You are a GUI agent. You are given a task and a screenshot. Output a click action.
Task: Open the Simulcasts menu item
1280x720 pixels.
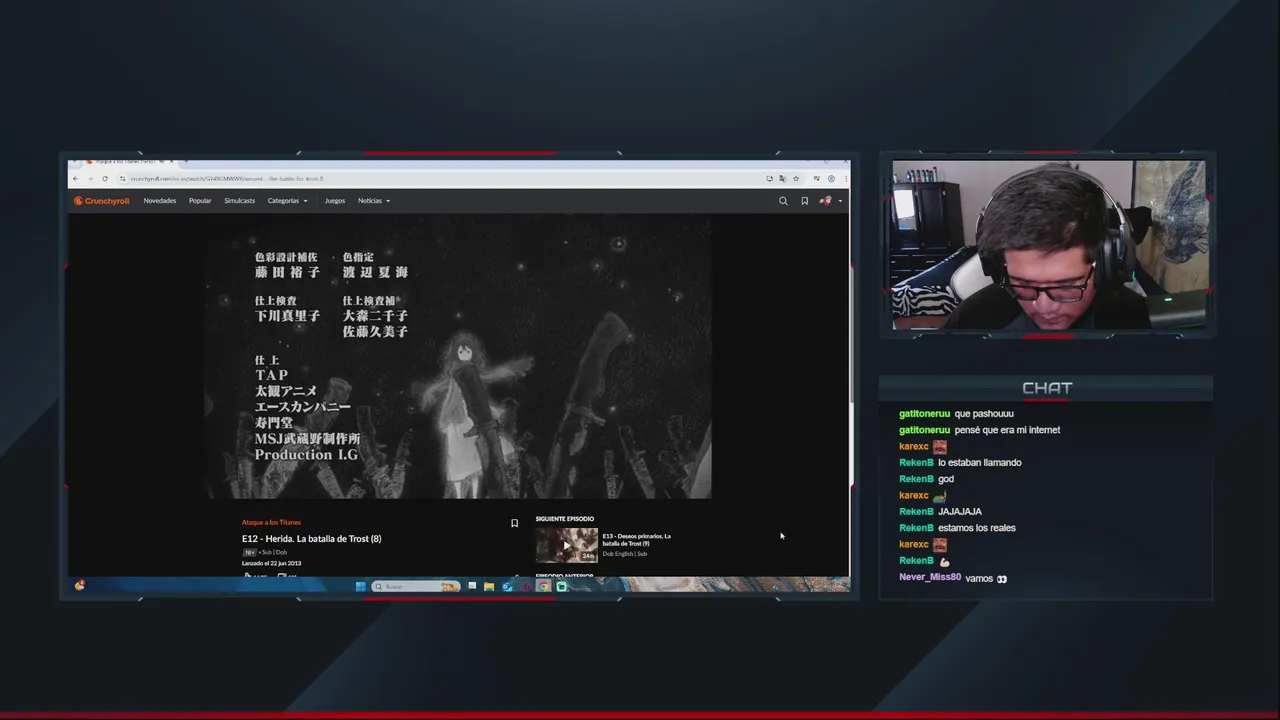(239, 201)
